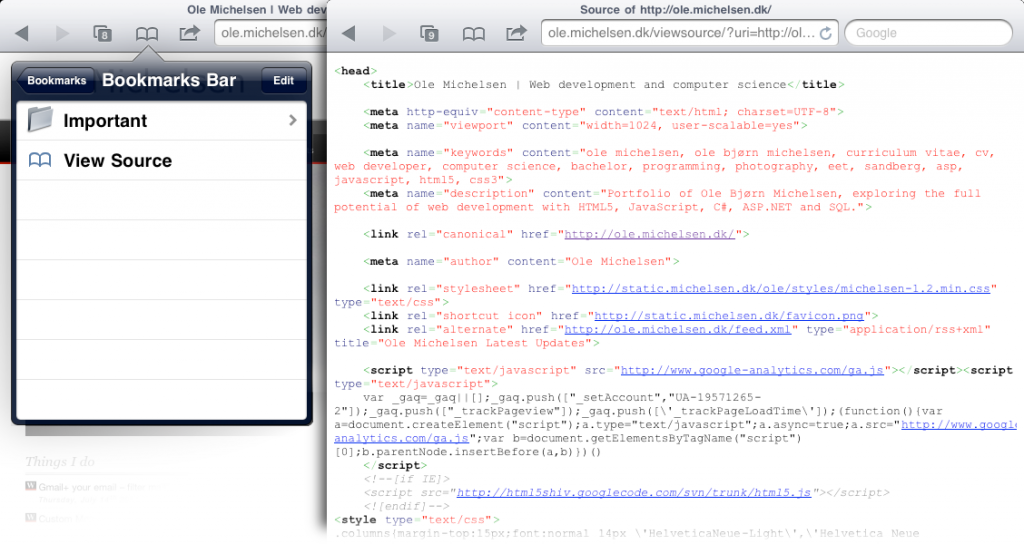Viewport: 1024px width, 544px height.
Task: Tap the folder icon beside Important
Action: click(x=40, y=120)
